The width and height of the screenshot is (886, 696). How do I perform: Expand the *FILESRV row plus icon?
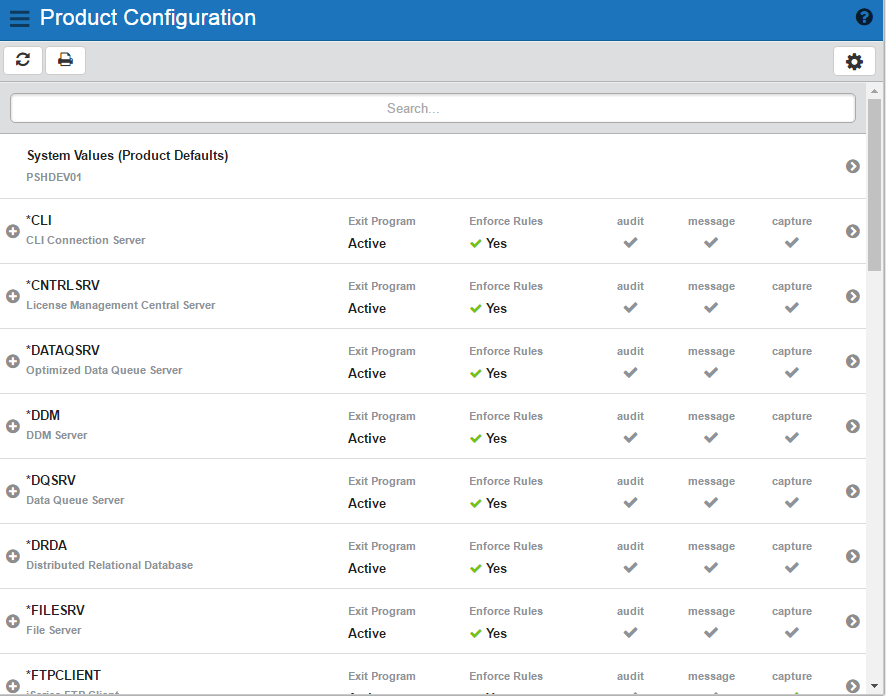[x=13, y=621]
